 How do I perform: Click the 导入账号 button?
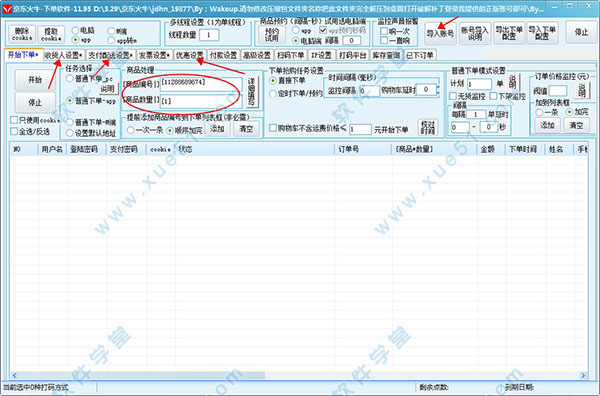(440, 34)
